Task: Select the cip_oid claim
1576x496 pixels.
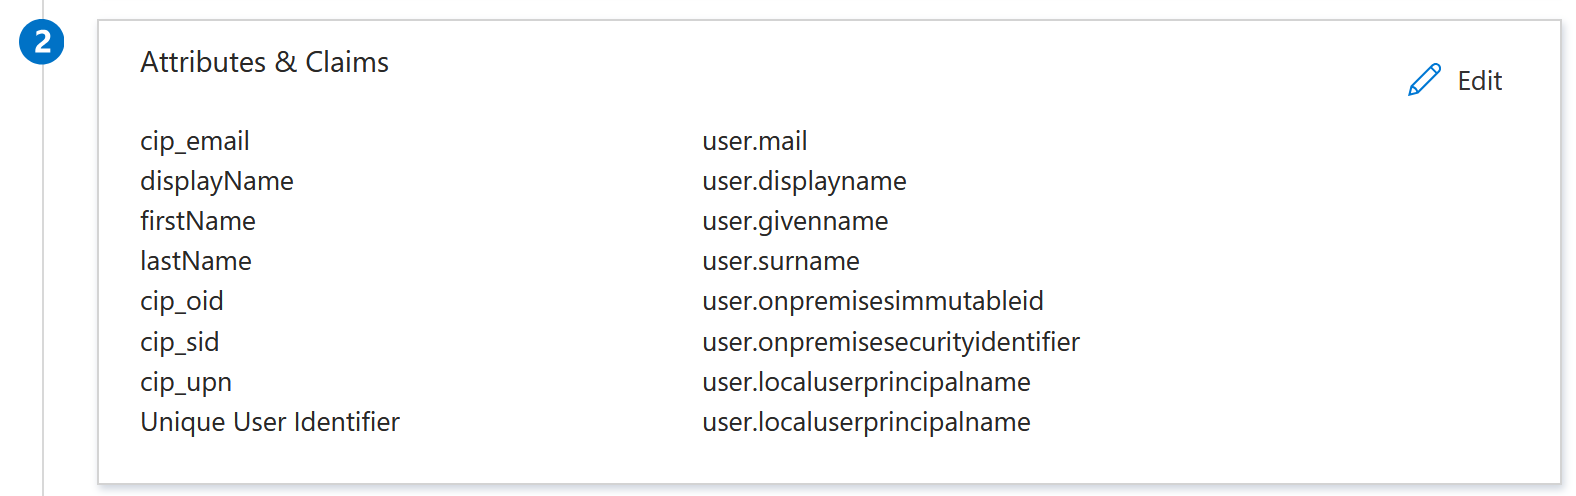Action: click(182, 302)
